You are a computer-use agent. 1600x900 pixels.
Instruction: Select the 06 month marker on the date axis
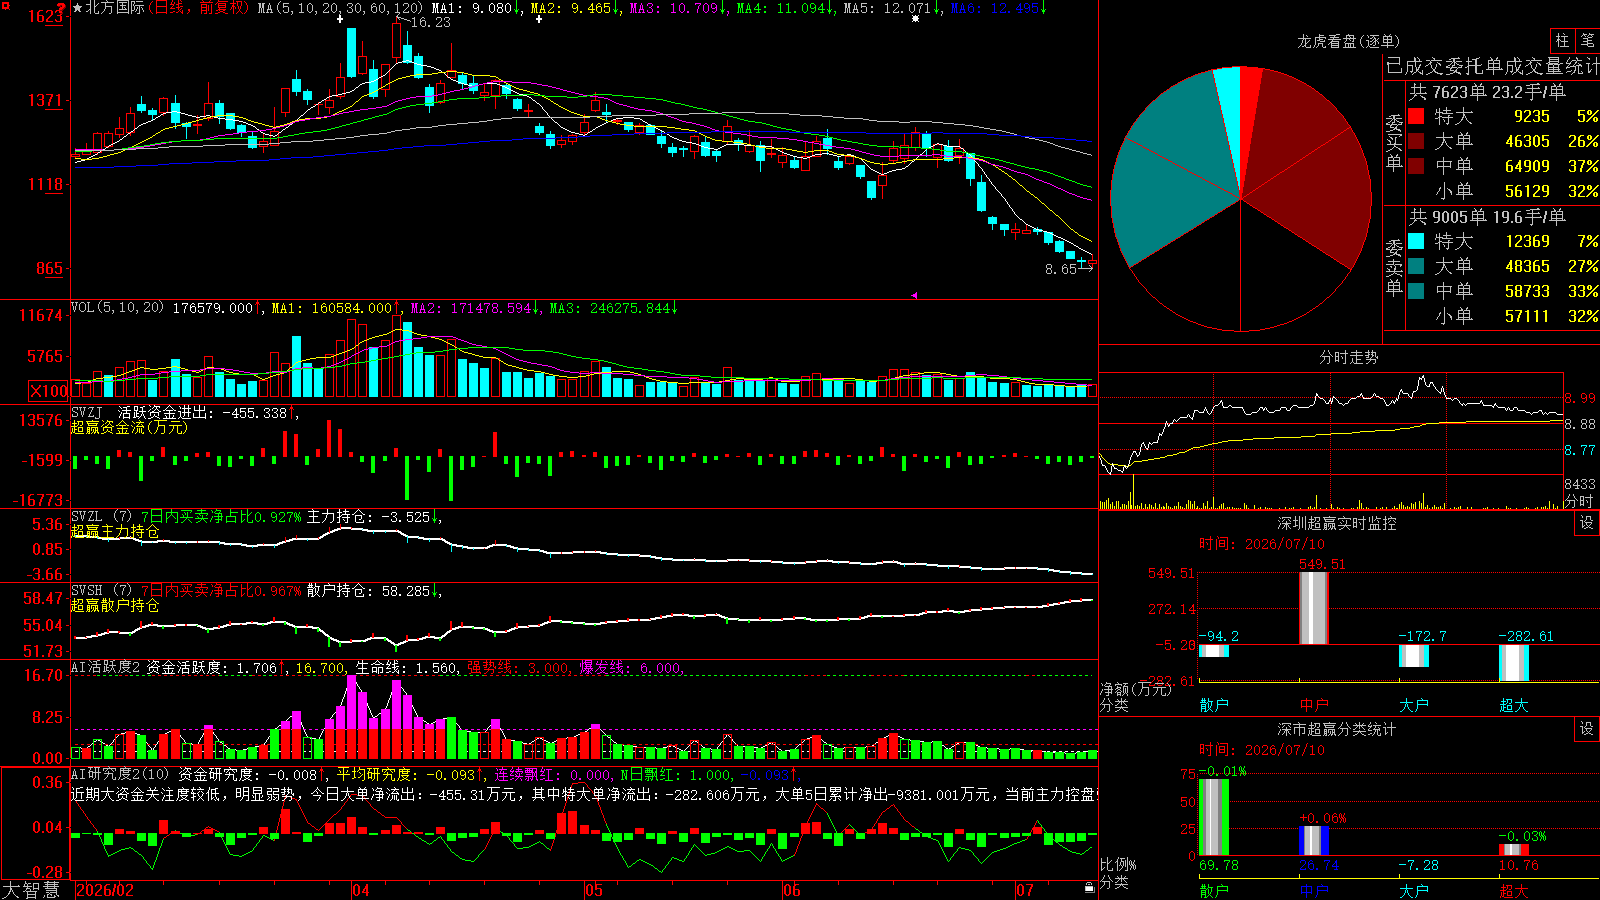791,890
